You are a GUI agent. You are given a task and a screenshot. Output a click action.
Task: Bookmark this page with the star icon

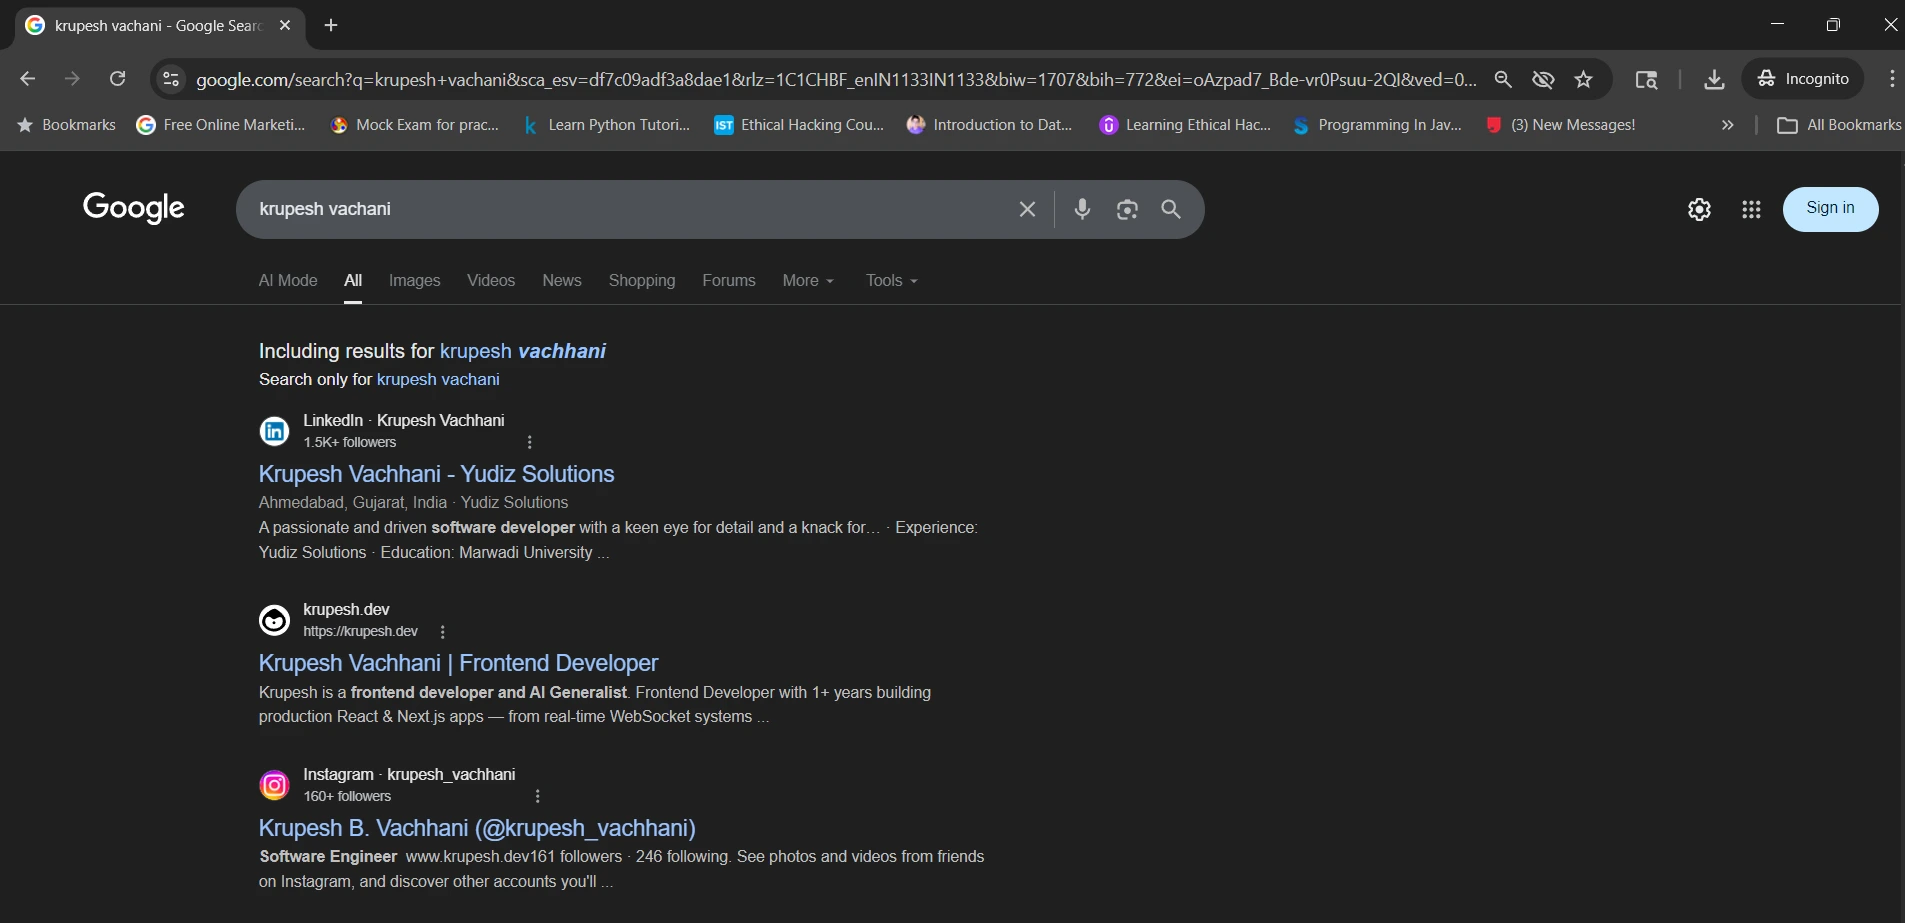(1583, 79)
